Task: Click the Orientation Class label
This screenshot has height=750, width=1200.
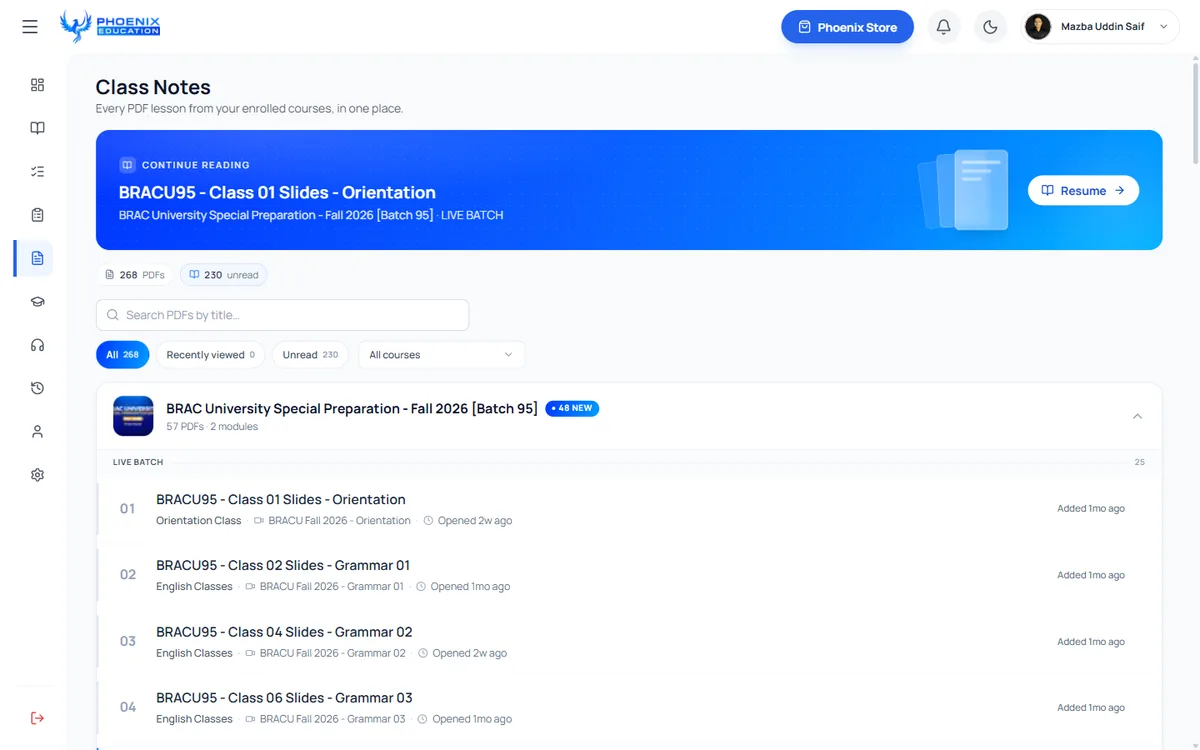Action: tap(199, 521)
